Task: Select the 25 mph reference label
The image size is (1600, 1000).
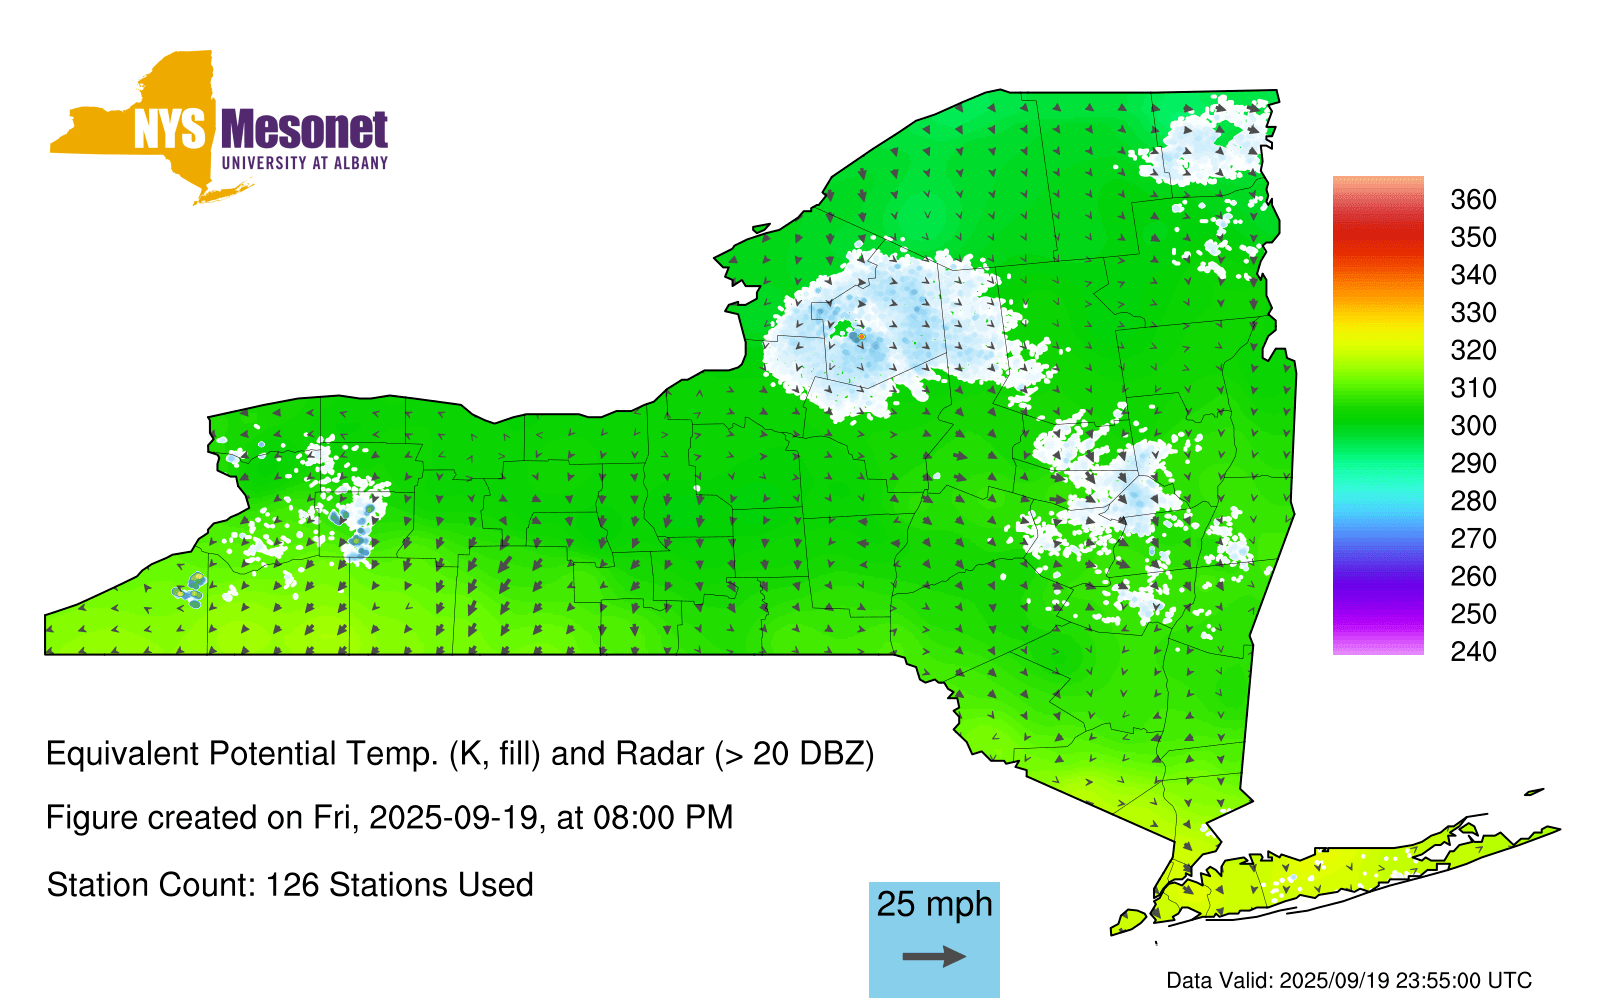Action: pyautogui.click(x=934, y=904)
